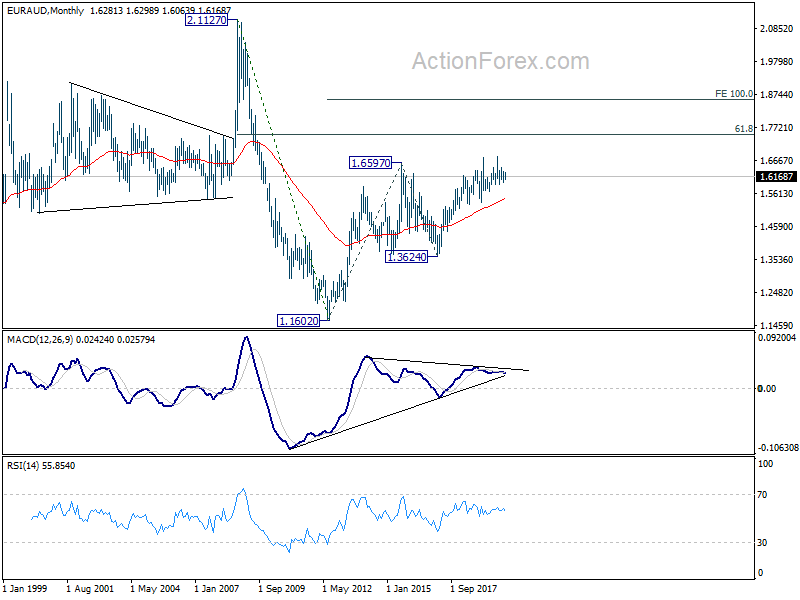The height and width of the screenshot is (600, 800).
Task: Click the ActionForex.com watermark
Action: pos(501,61)
